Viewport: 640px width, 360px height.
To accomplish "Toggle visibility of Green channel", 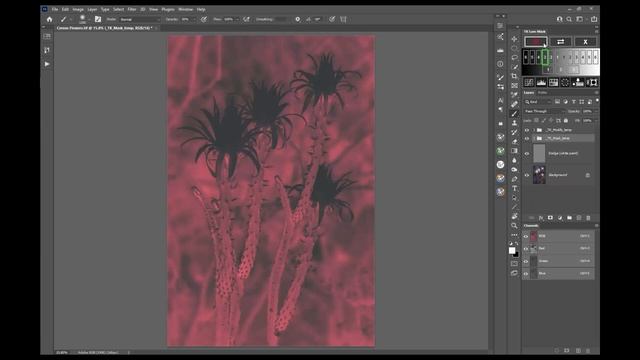I will tap(526, 261).
